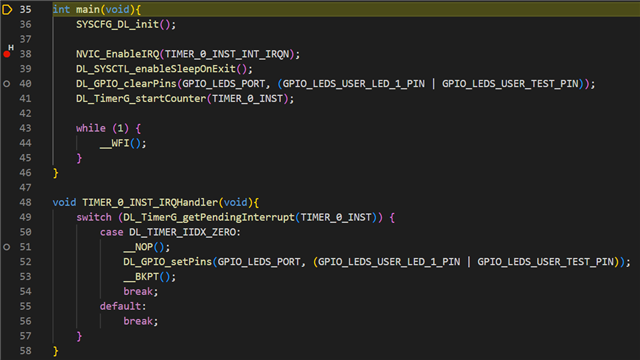Click TIMER_0_INST_INT_IRQN argument
Viewport: 640px width, 360px height.
227,54
